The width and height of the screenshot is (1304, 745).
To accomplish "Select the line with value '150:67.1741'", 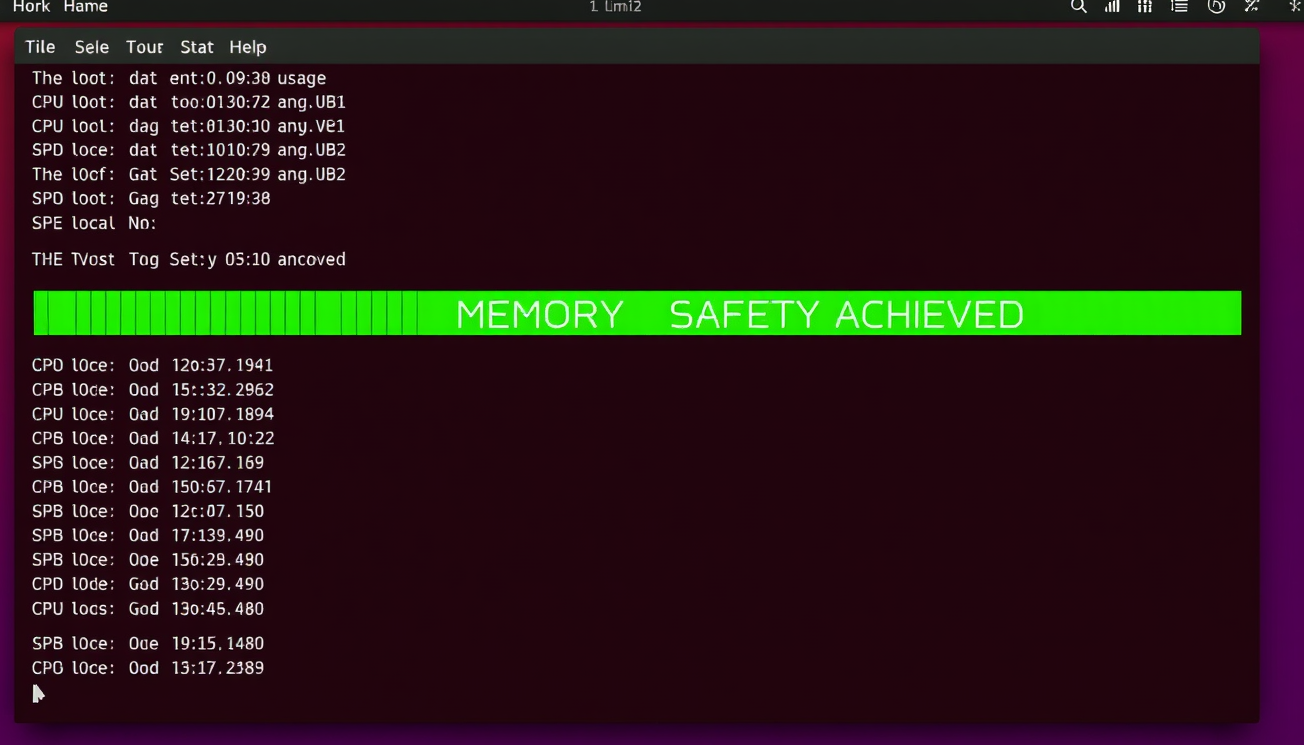I will (152, 486).
